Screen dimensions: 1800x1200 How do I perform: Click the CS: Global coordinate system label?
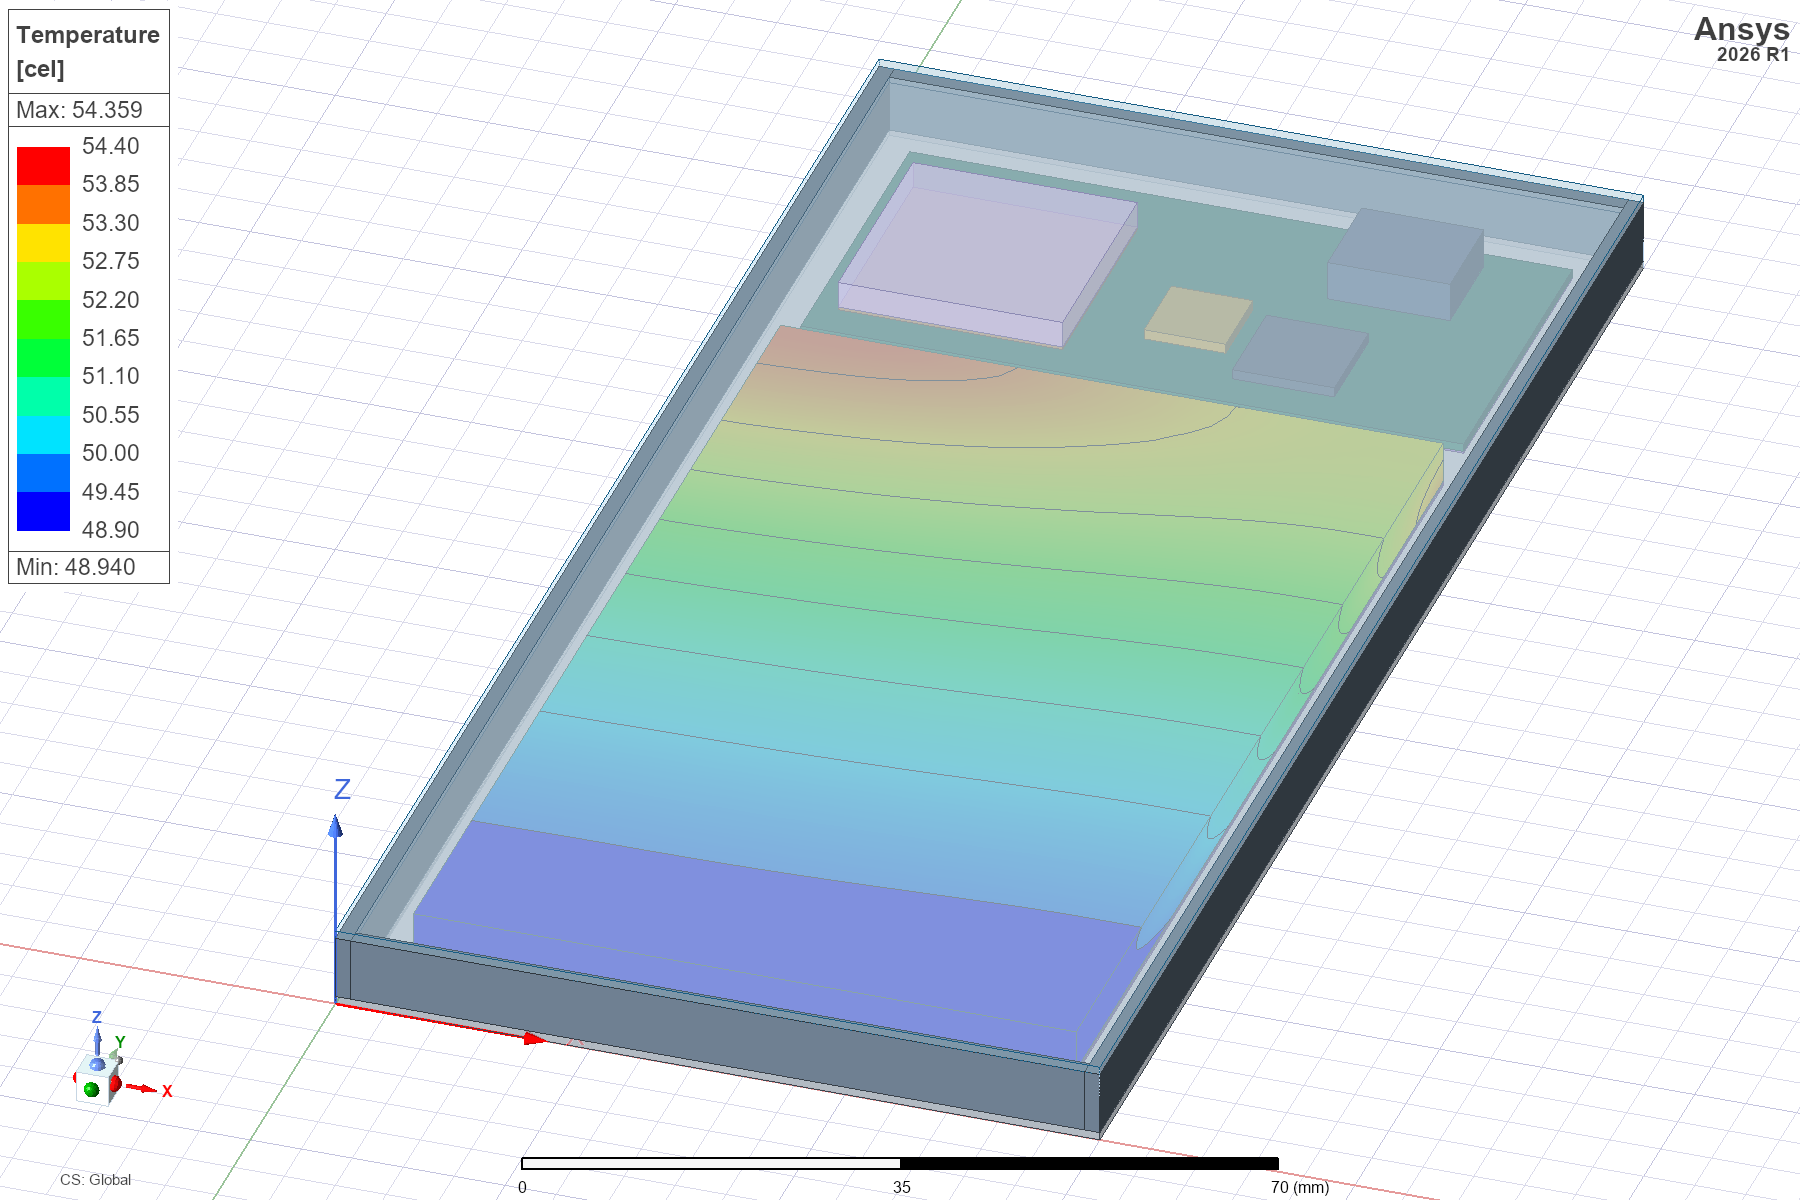pos(95,1180)
